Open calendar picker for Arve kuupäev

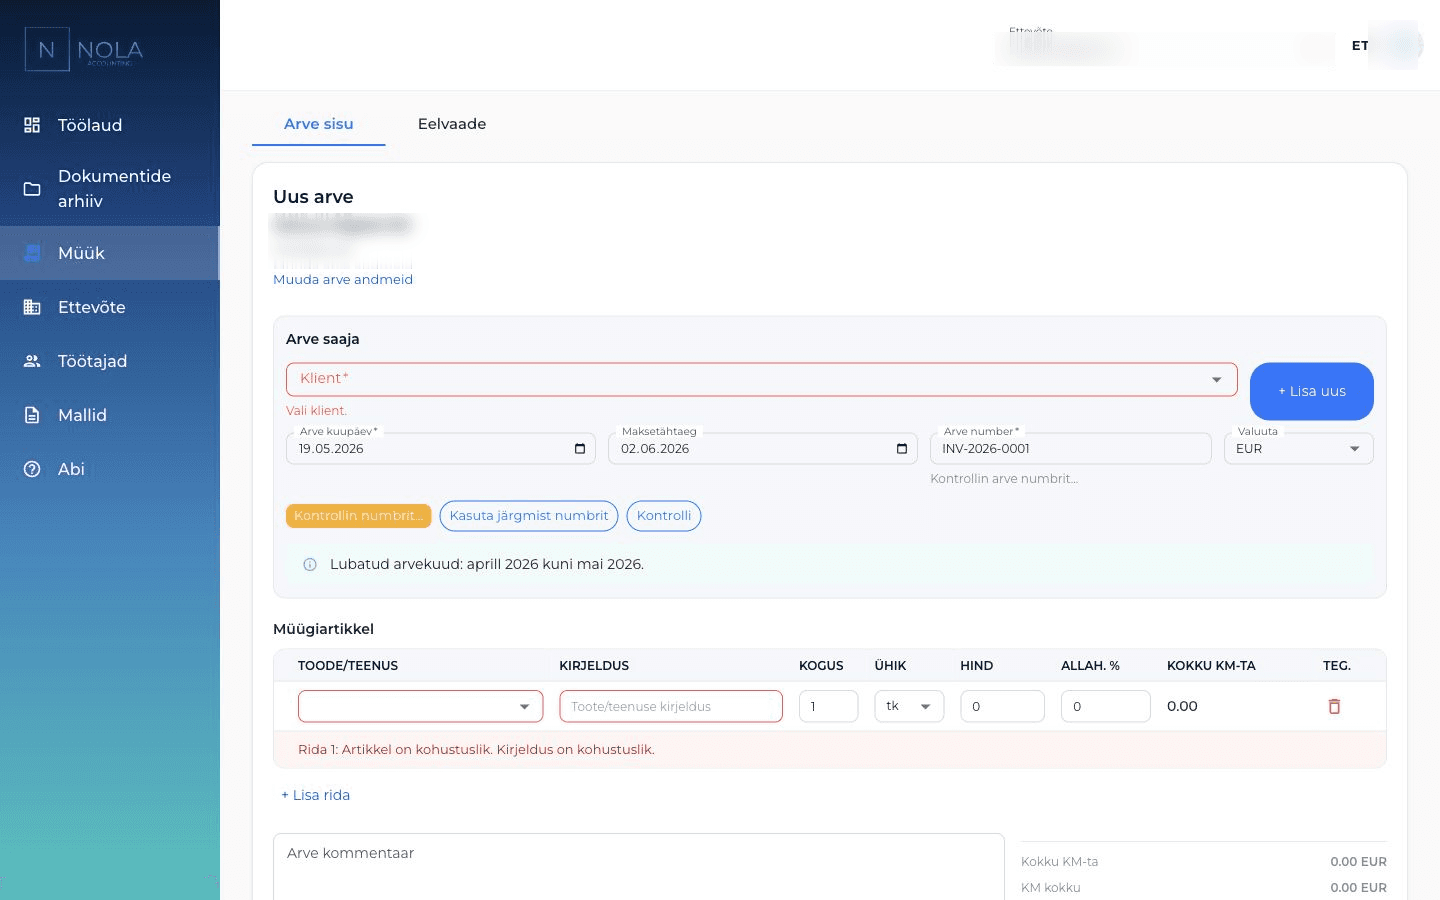tap(580, 449)
